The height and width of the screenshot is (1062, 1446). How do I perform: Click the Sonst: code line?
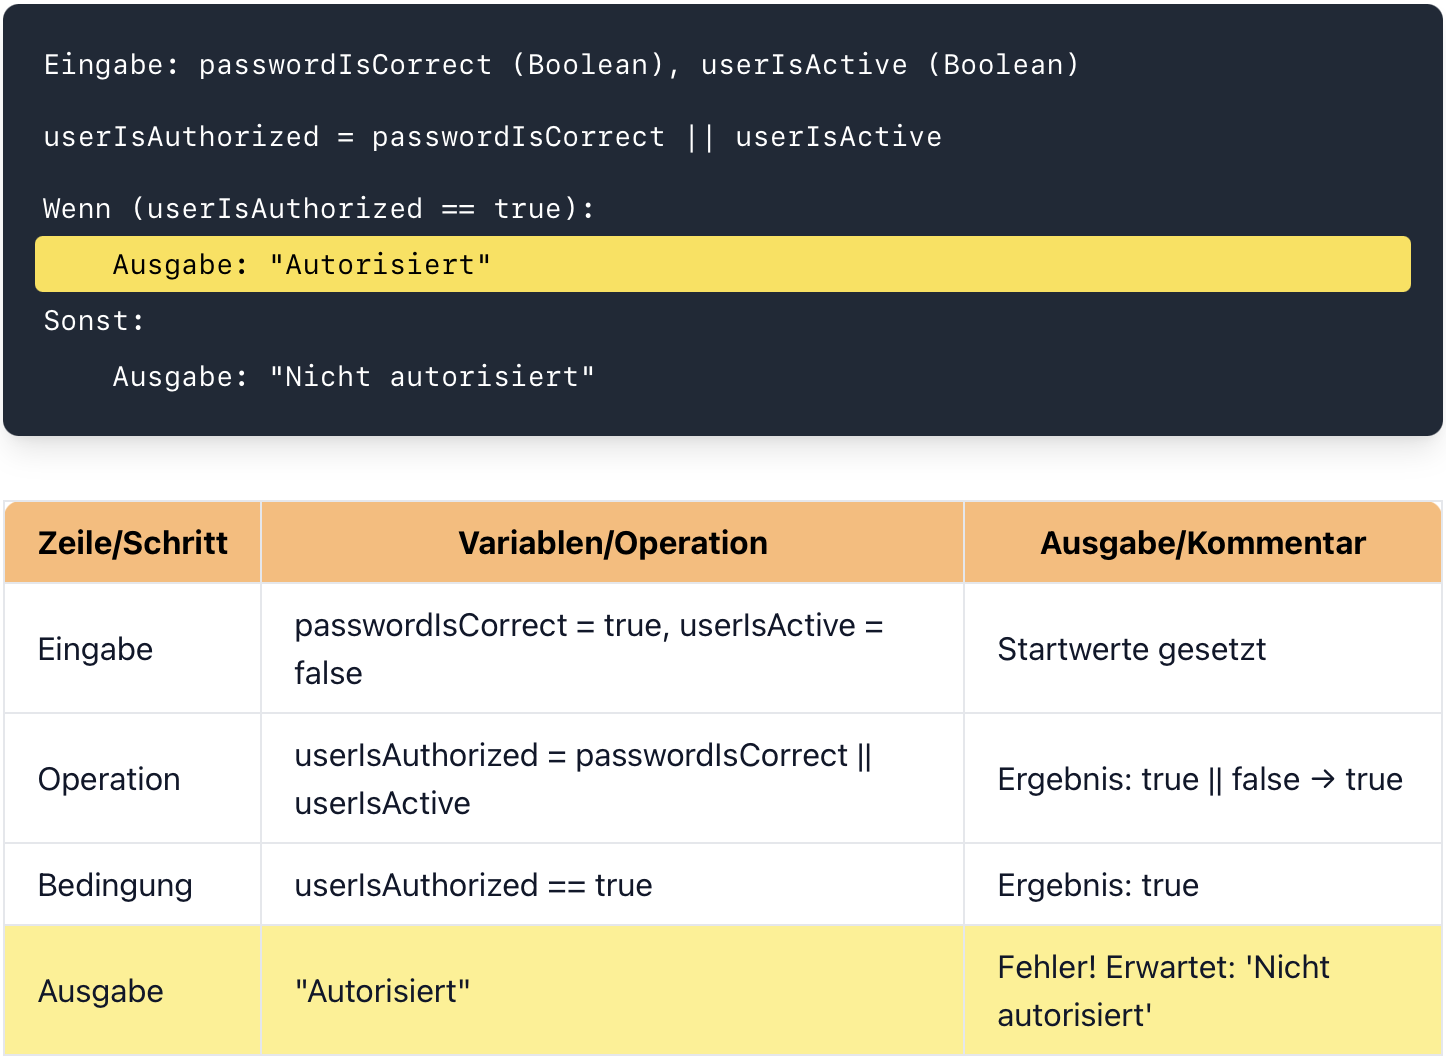[x=94, y=321]
